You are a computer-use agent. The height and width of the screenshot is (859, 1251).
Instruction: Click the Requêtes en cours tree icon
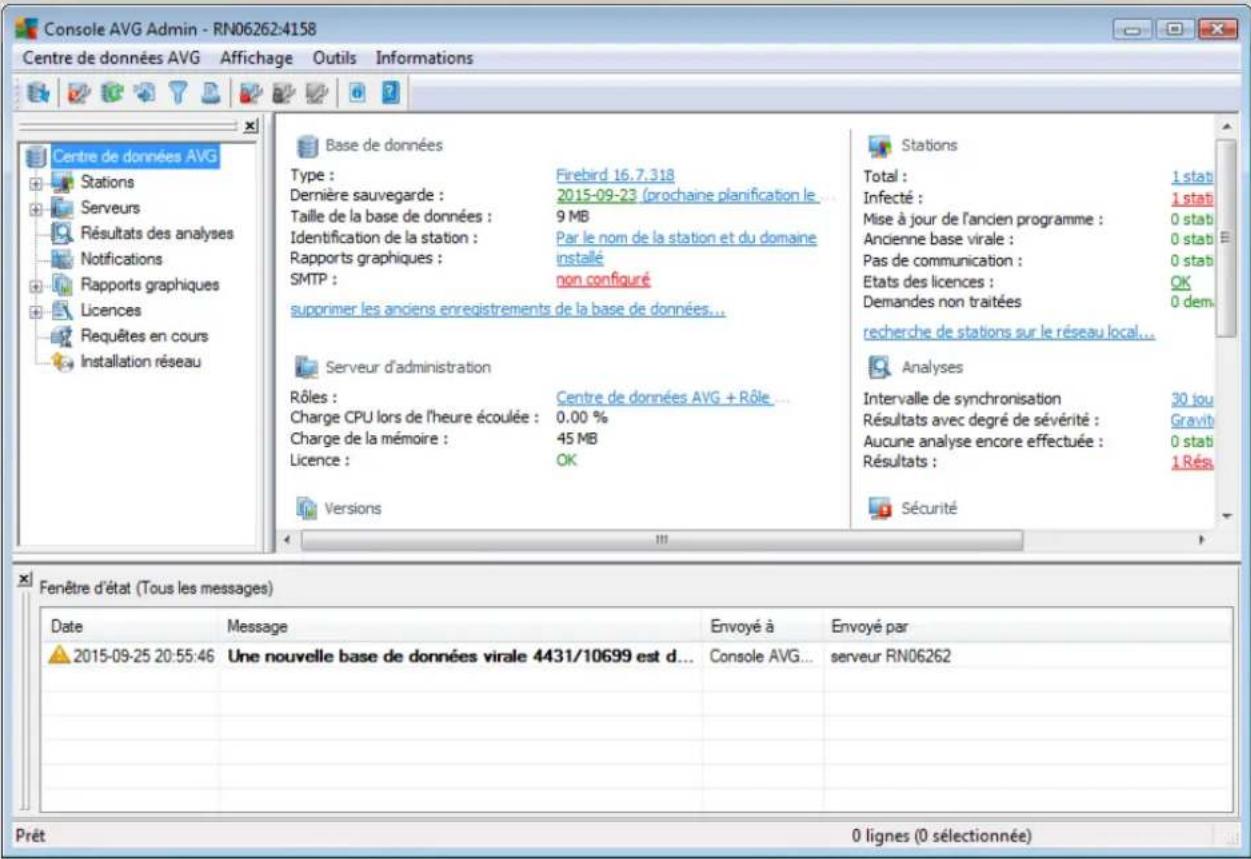pyautogui.click(x=62, y=336)
